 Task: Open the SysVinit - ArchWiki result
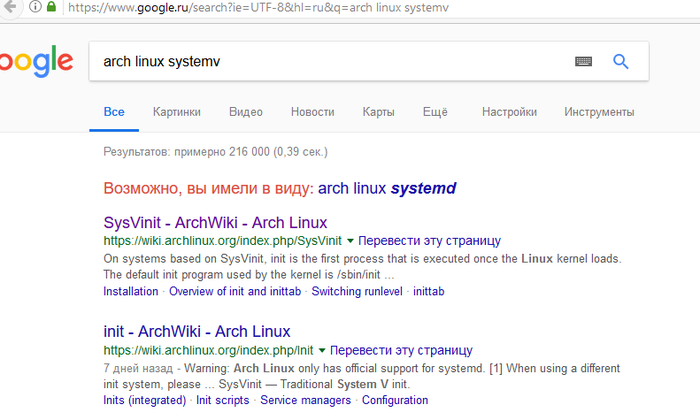(x=215, y=222)
